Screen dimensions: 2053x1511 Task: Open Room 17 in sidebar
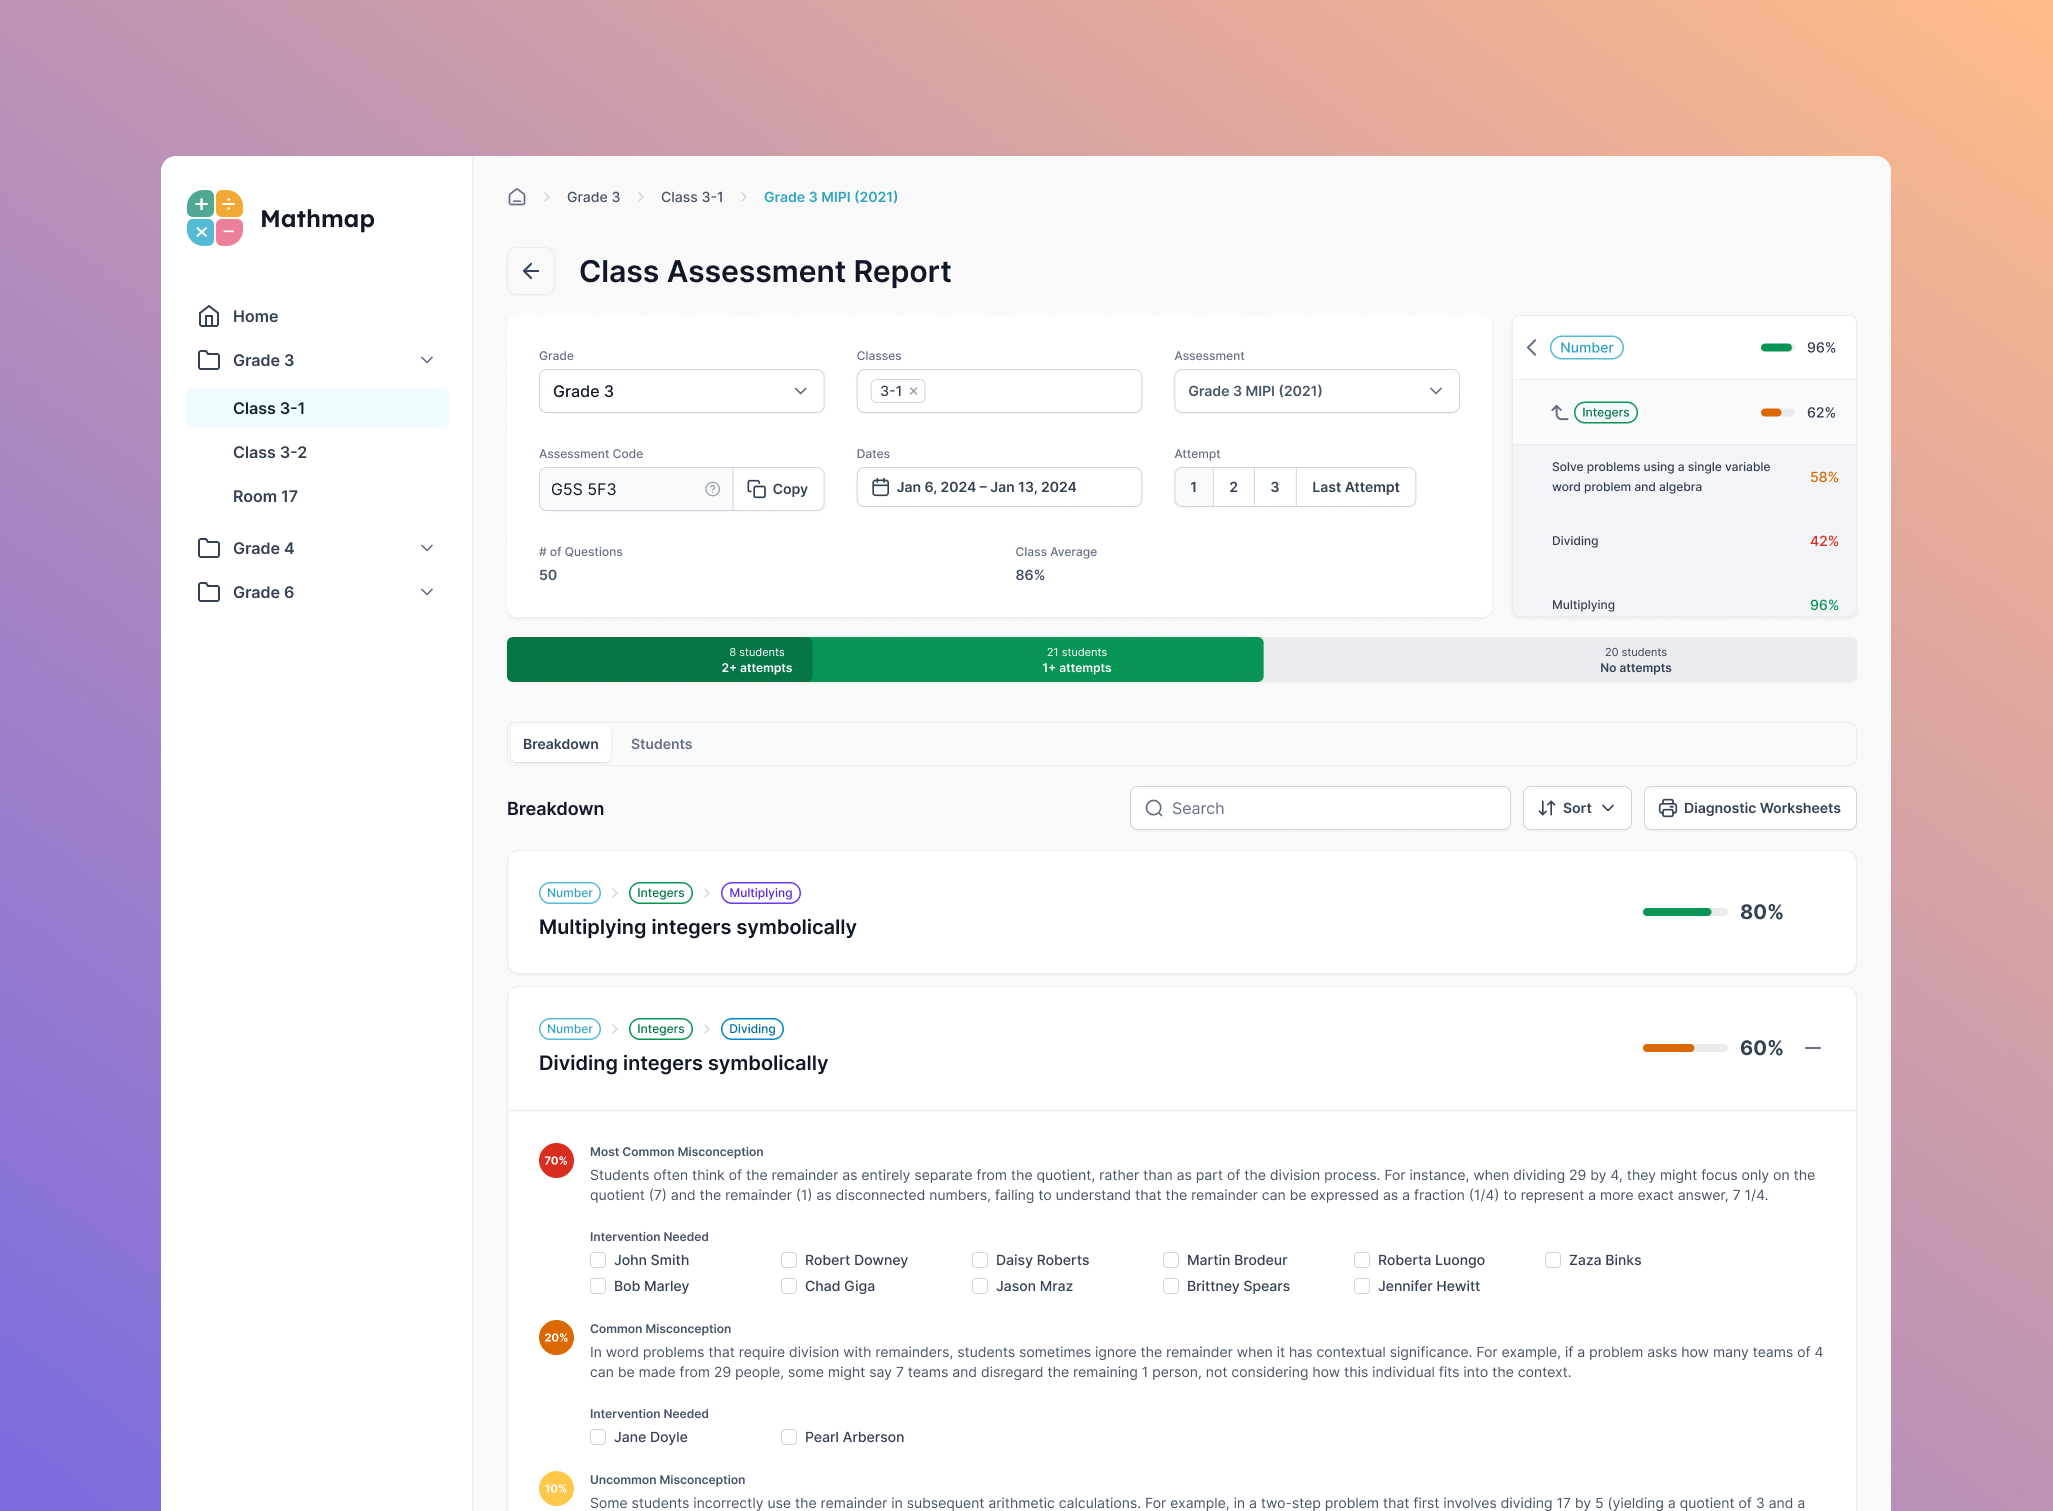pyautogui.click(x=317, y=496)
